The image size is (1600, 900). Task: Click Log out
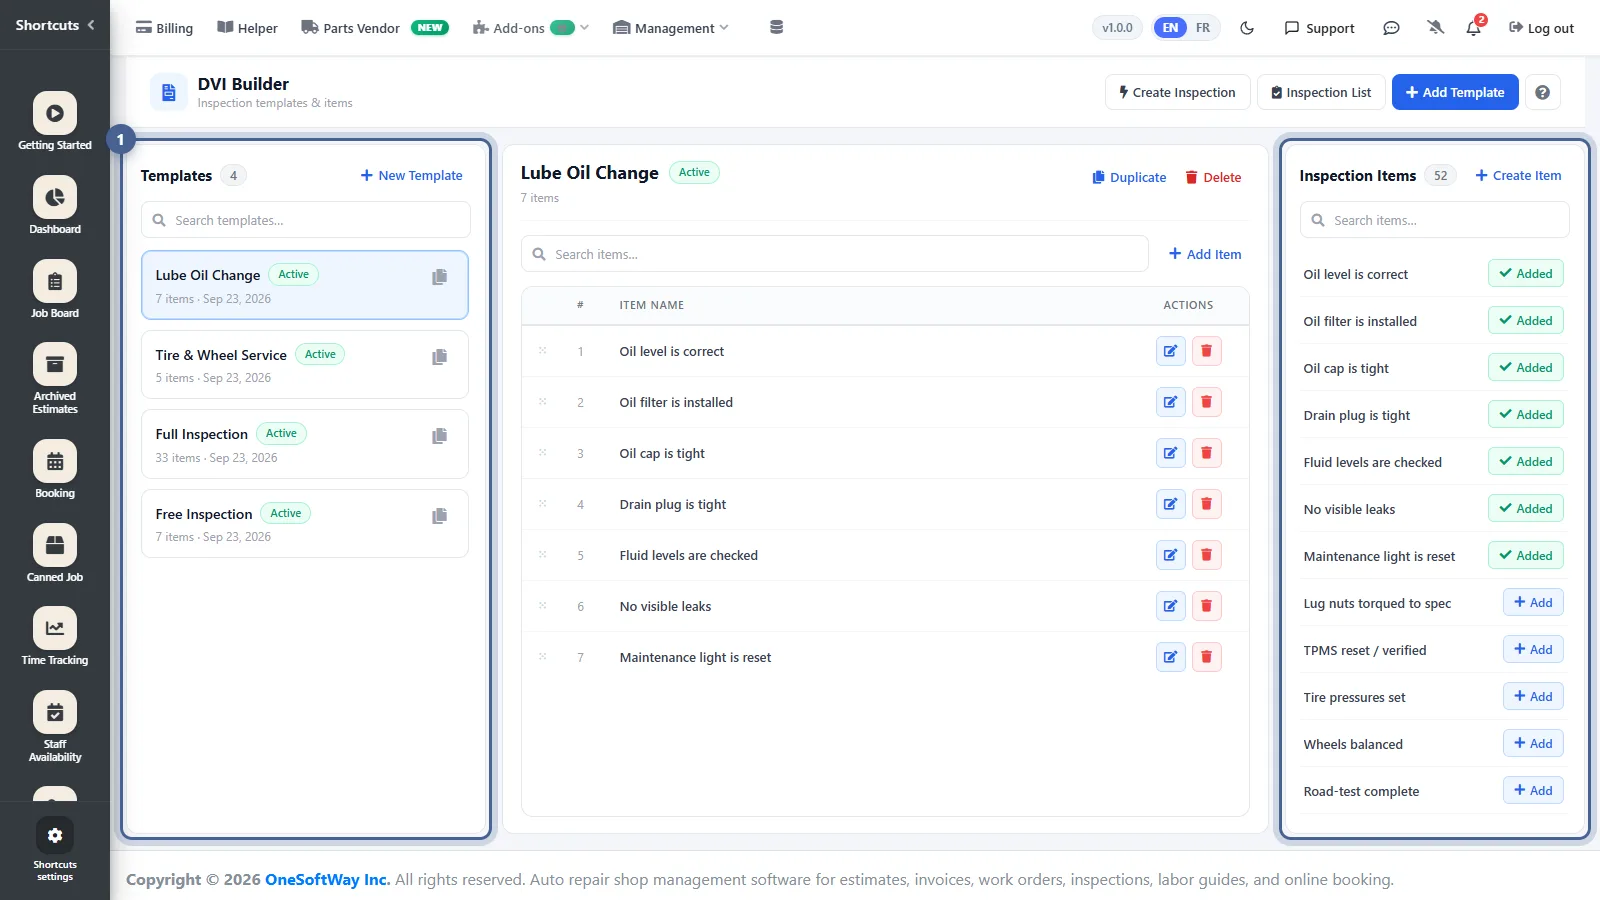tap(1541, 28)
